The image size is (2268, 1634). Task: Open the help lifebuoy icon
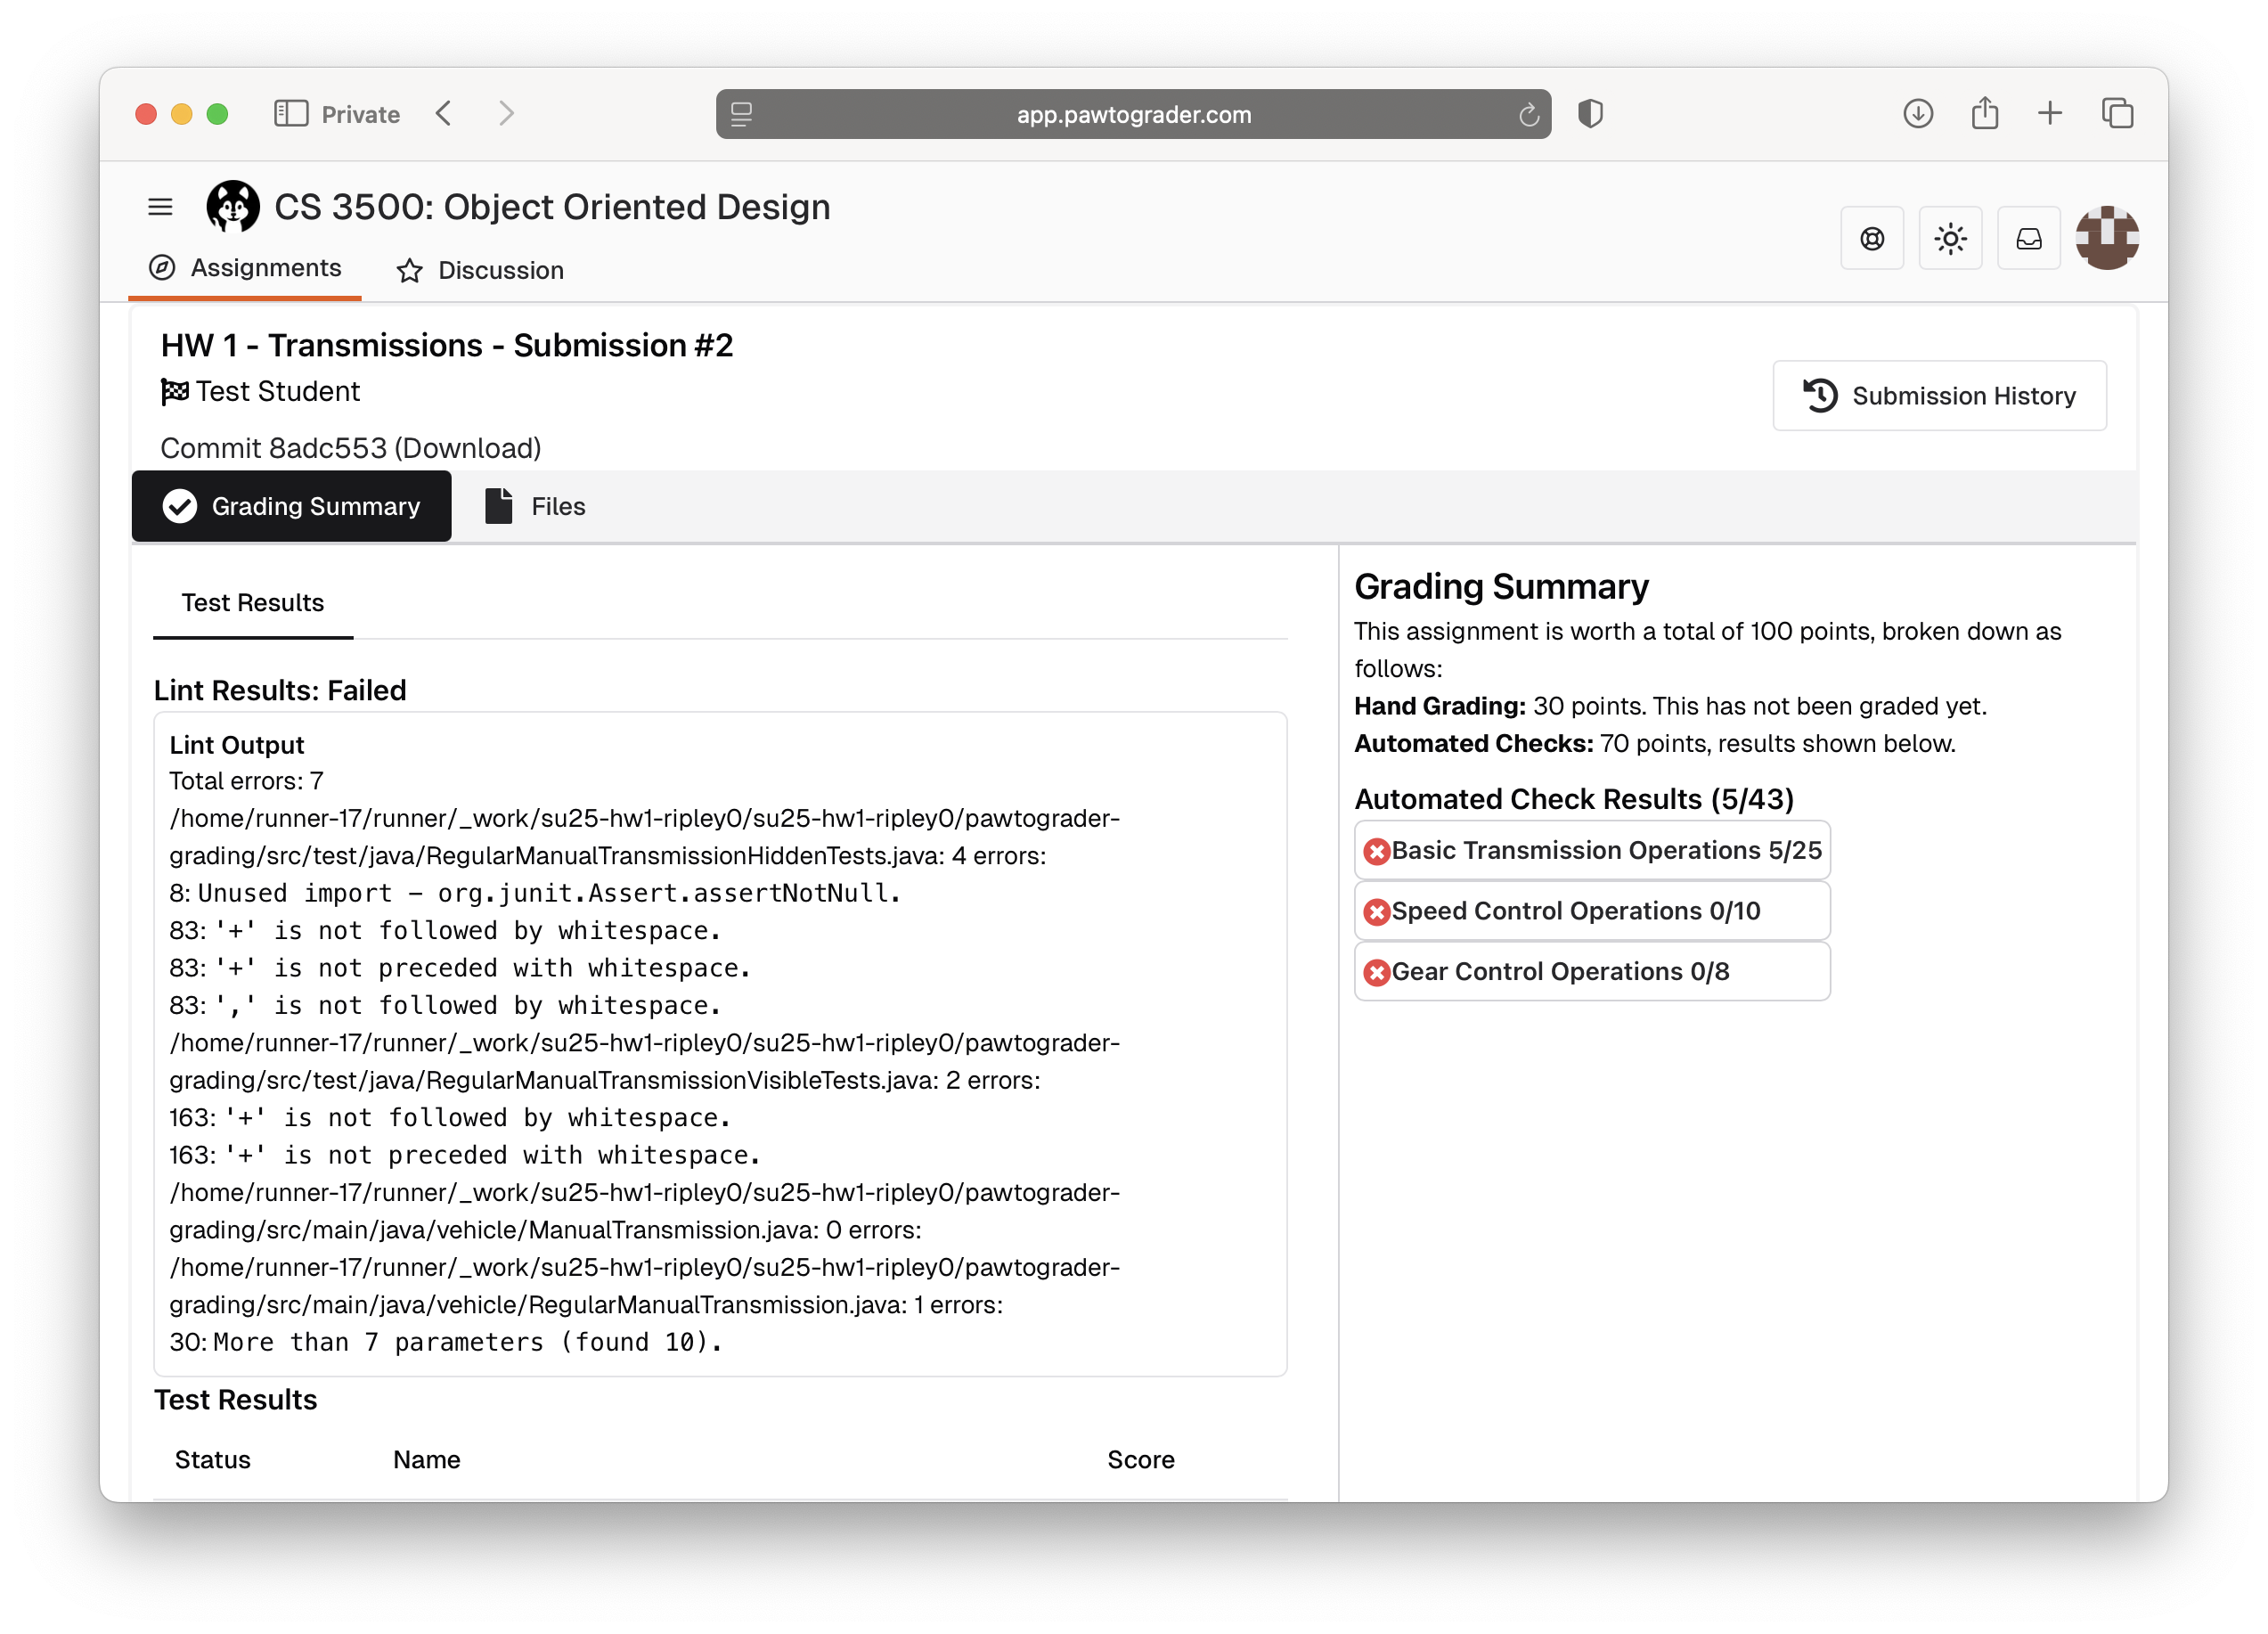tap(1872, 238)
